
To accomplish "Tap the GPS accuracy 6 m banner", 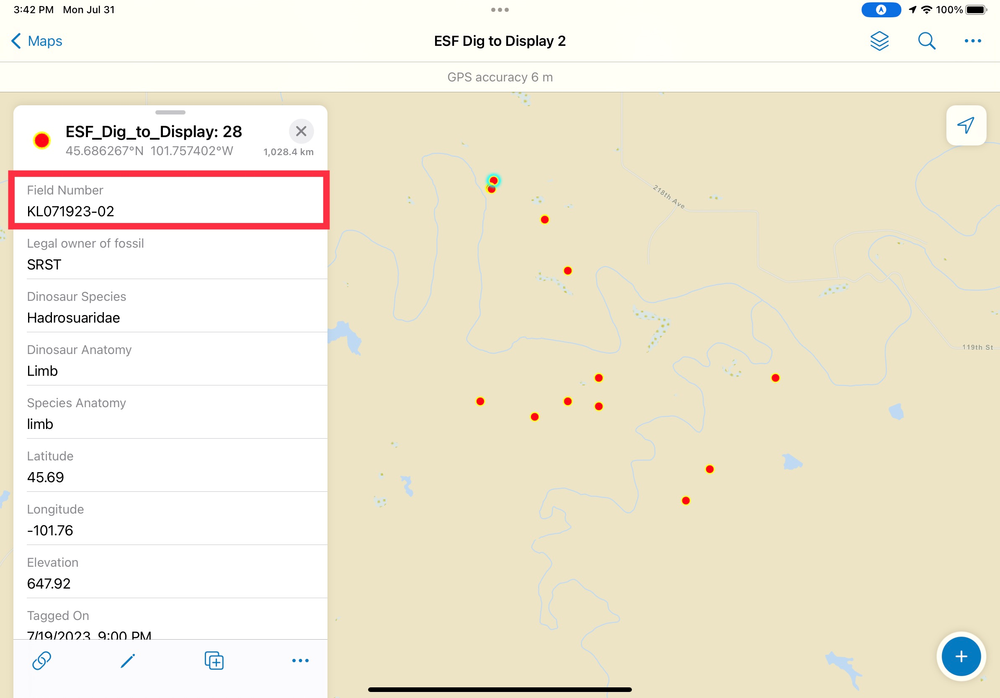I will click(x=500, y=77).
